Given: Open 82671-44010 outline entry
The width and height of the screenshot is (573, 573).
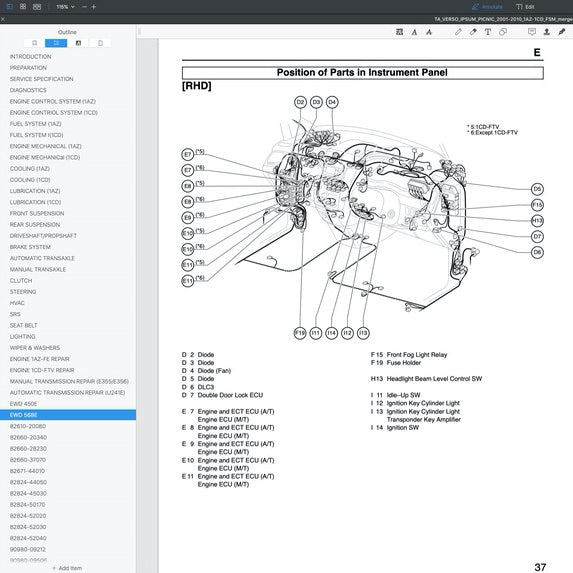Looking at the screenshot, I should [x=27, y=471].
